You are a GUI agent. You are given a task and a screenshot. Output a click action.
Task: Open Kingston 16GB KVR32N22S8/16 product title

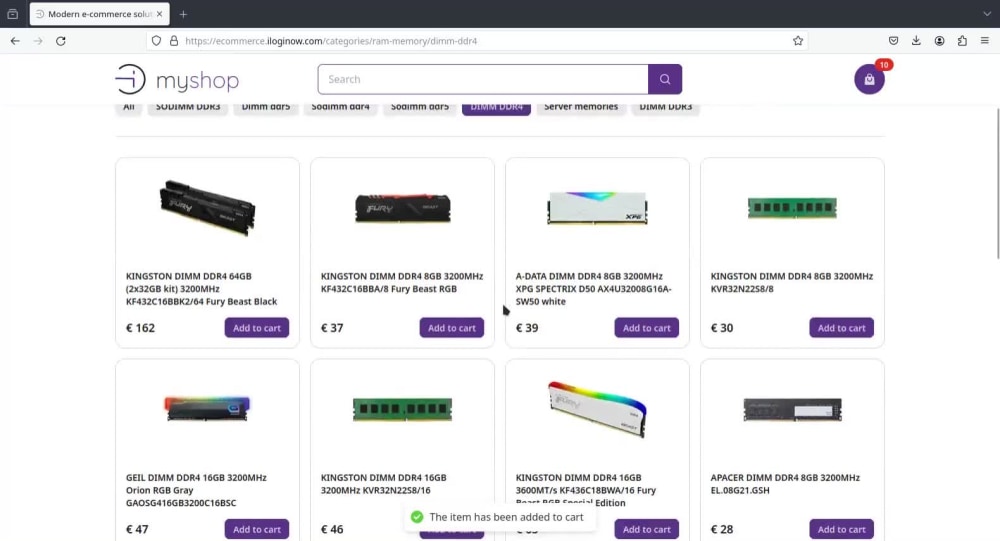384,484
